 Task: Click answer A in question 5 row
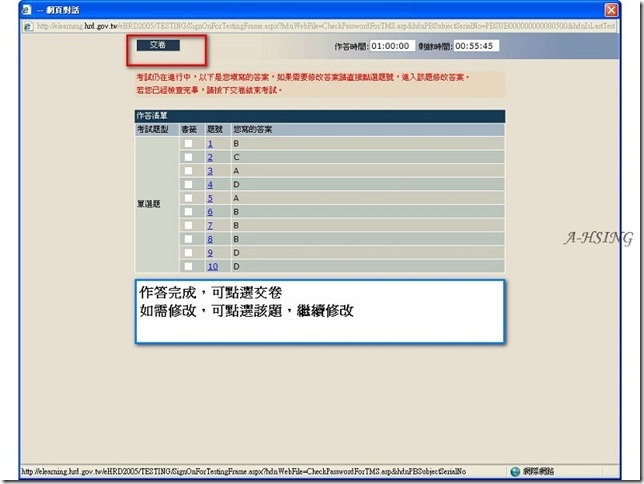236,198
